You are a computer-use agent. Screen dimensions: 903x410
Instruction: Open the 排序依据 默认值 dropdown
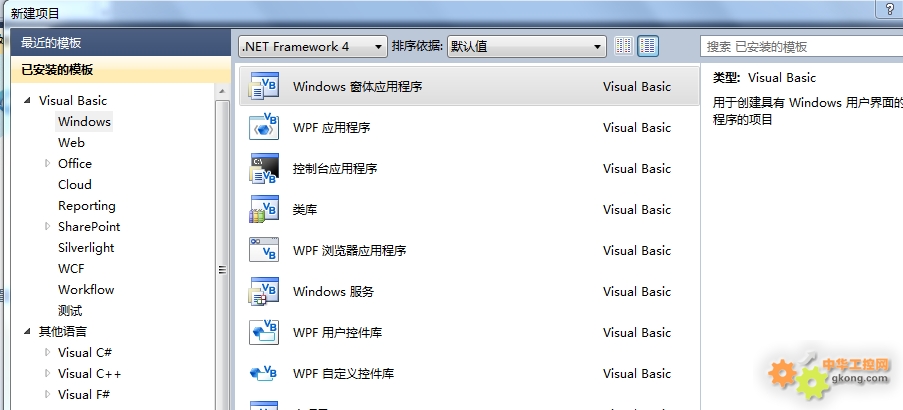point(527,47)
